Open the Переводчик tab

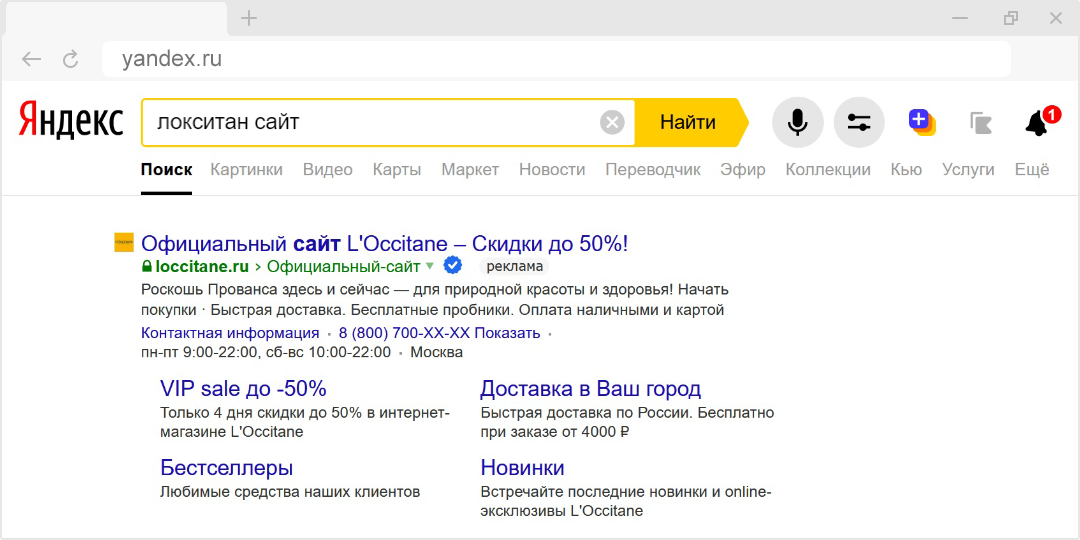(653, 169)
